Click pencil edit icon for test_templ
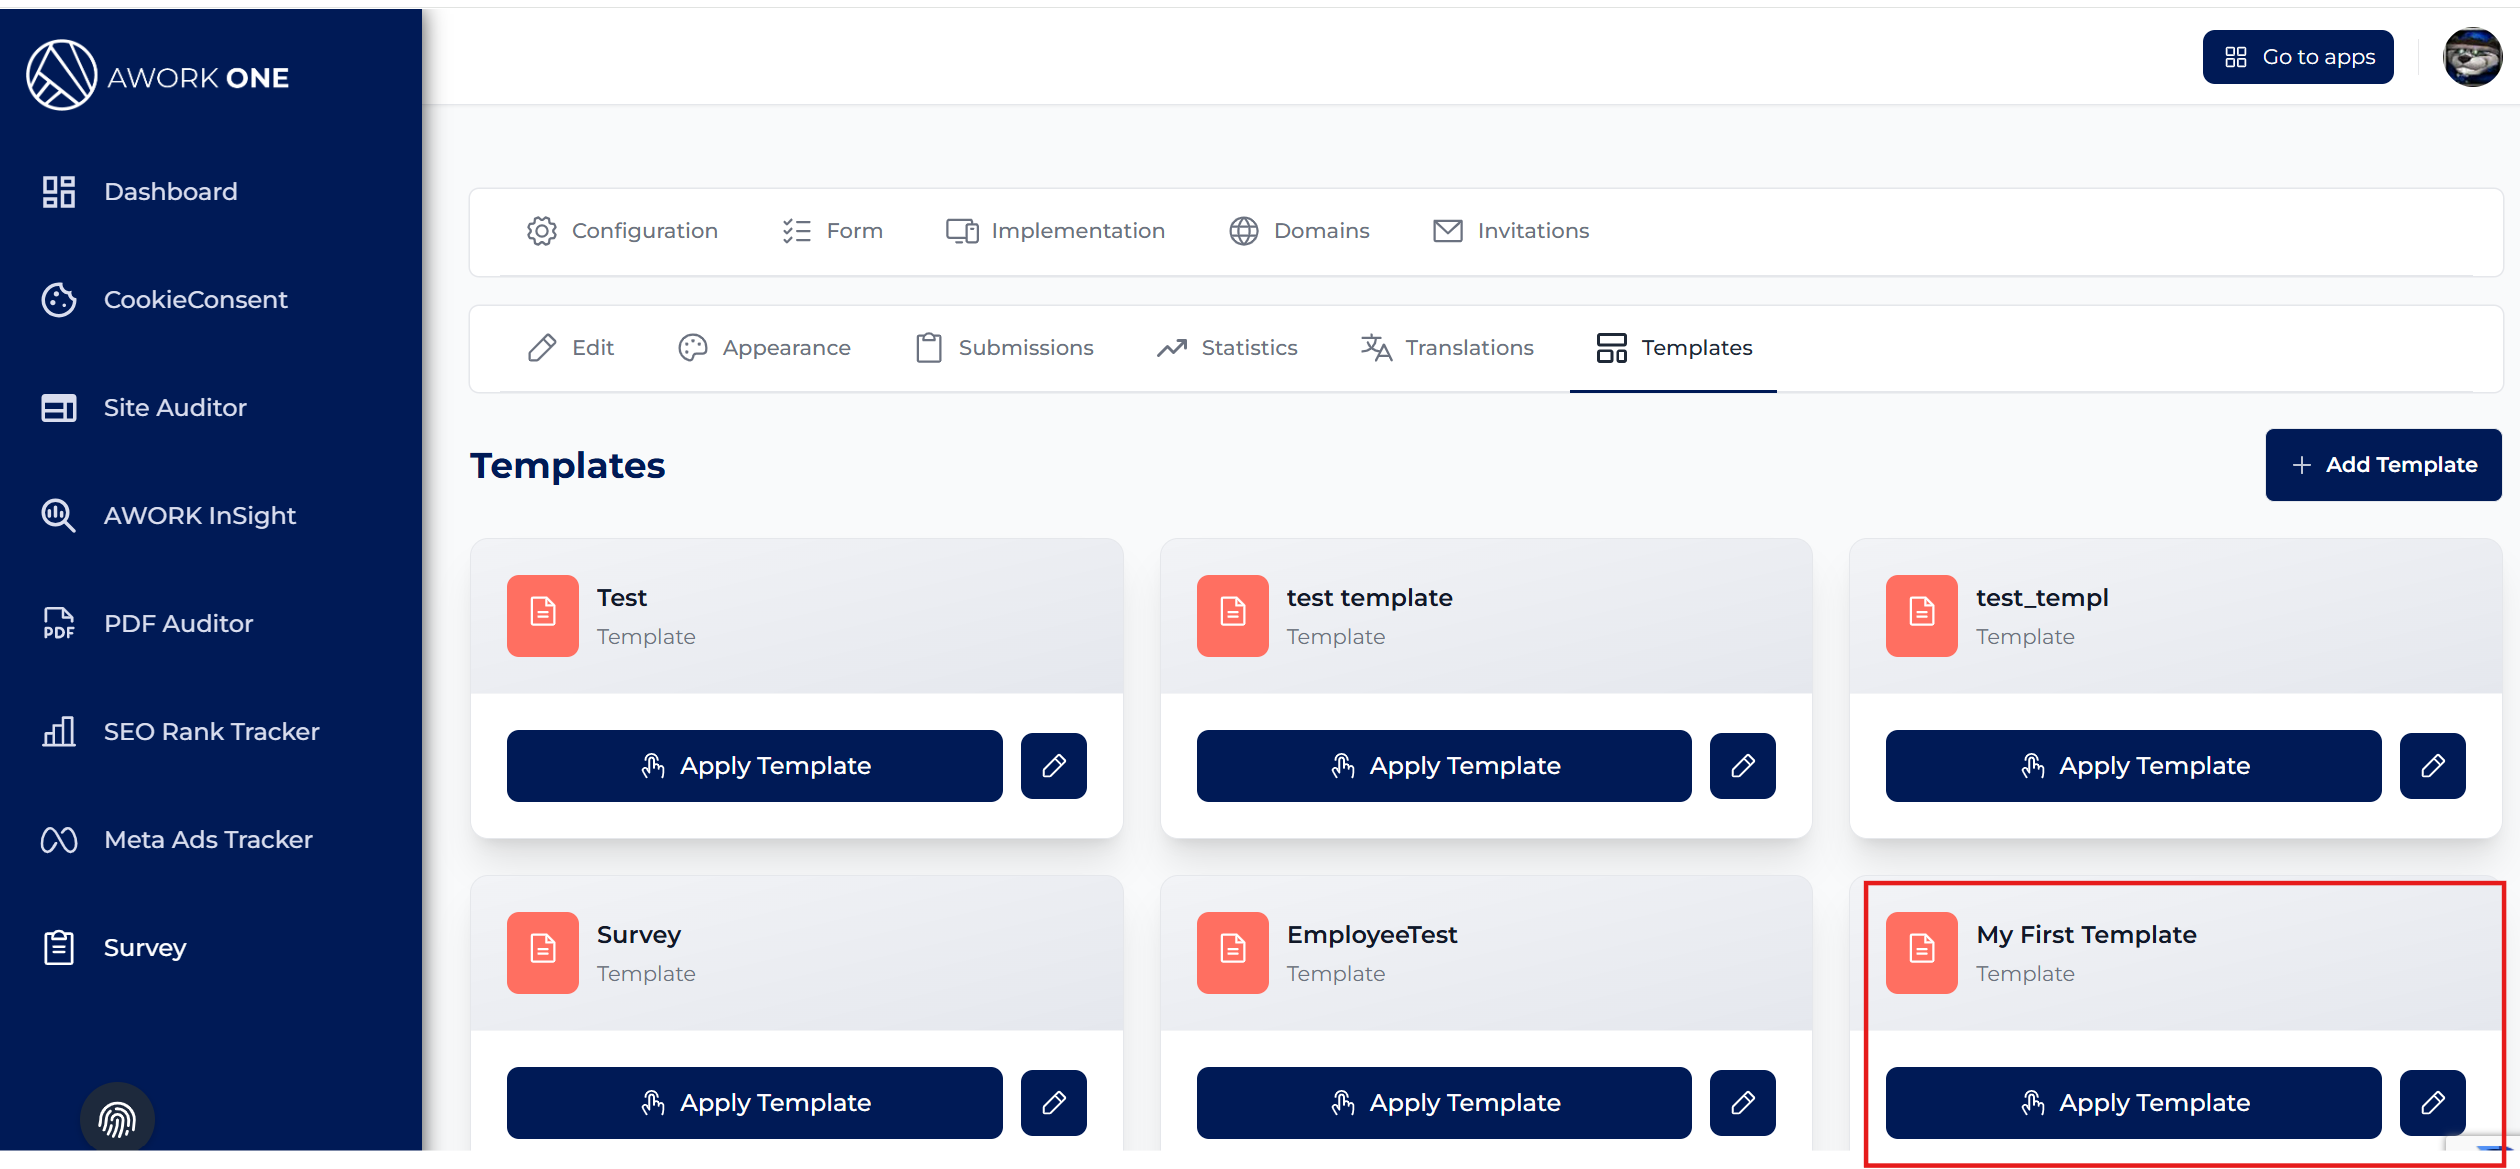2520x1169 pixels. tap(2432, 766)
